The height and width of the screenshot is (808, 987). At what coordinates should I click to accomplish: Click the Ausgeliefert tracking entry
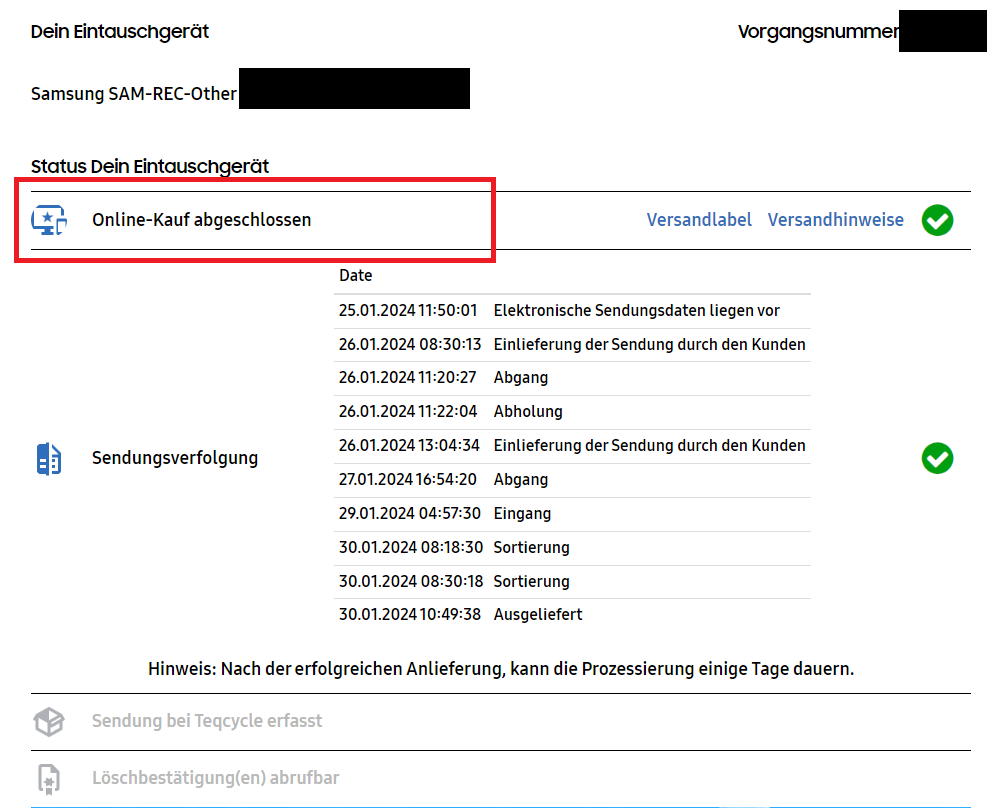pyautogui.click(x=538, y=615)
